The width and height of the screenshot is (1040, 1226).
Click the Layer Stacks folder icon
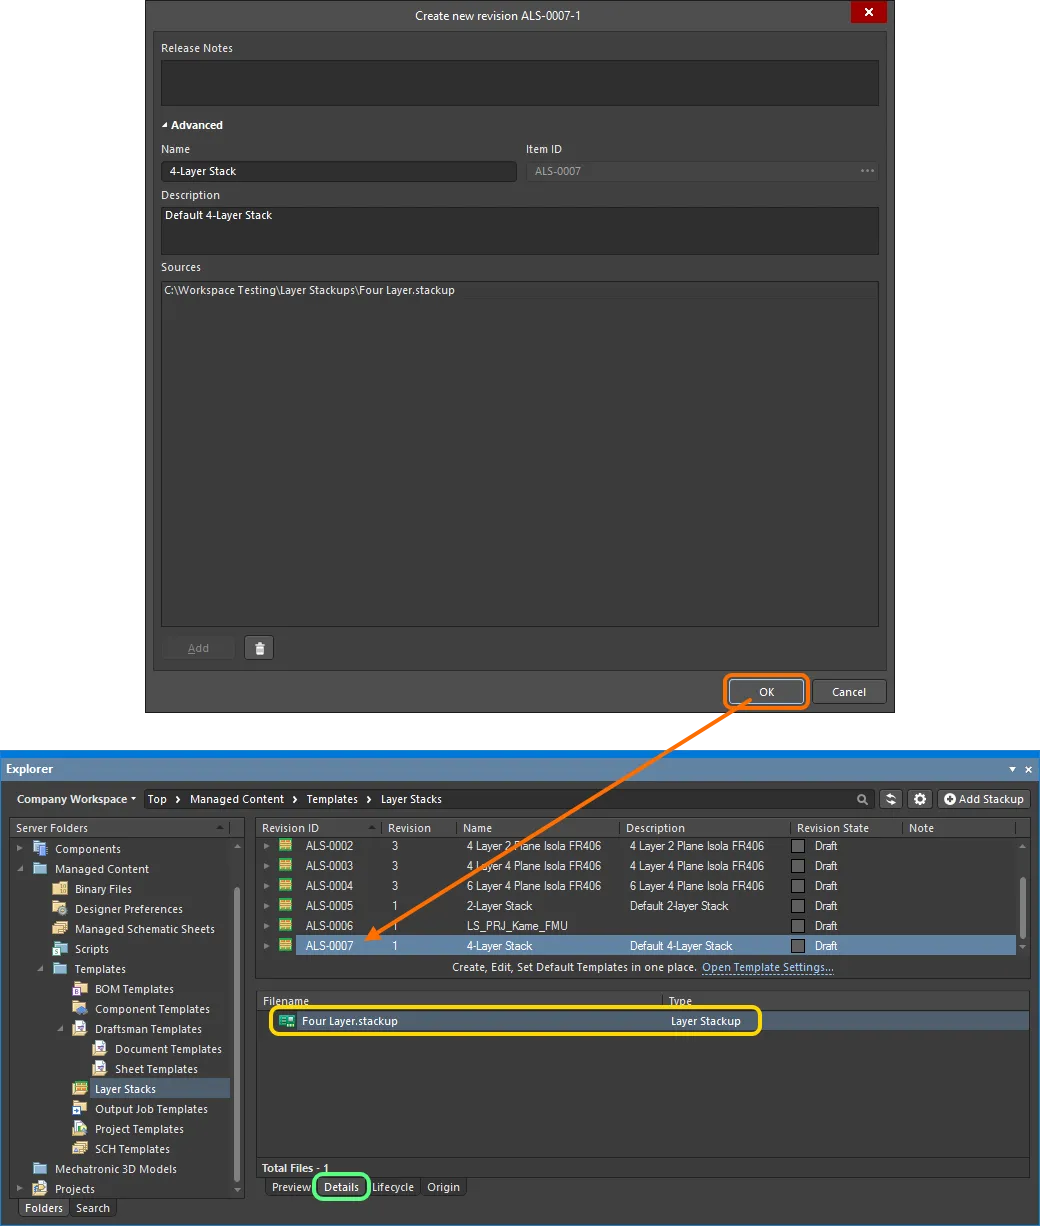(80, 1089)
